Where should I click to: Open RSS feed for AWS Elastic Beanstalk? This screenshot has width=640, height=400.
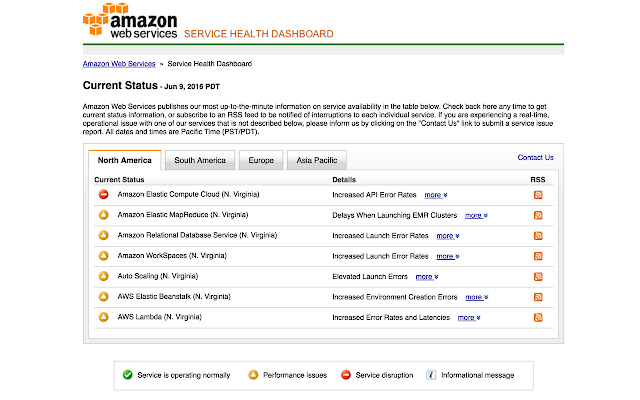538,297
